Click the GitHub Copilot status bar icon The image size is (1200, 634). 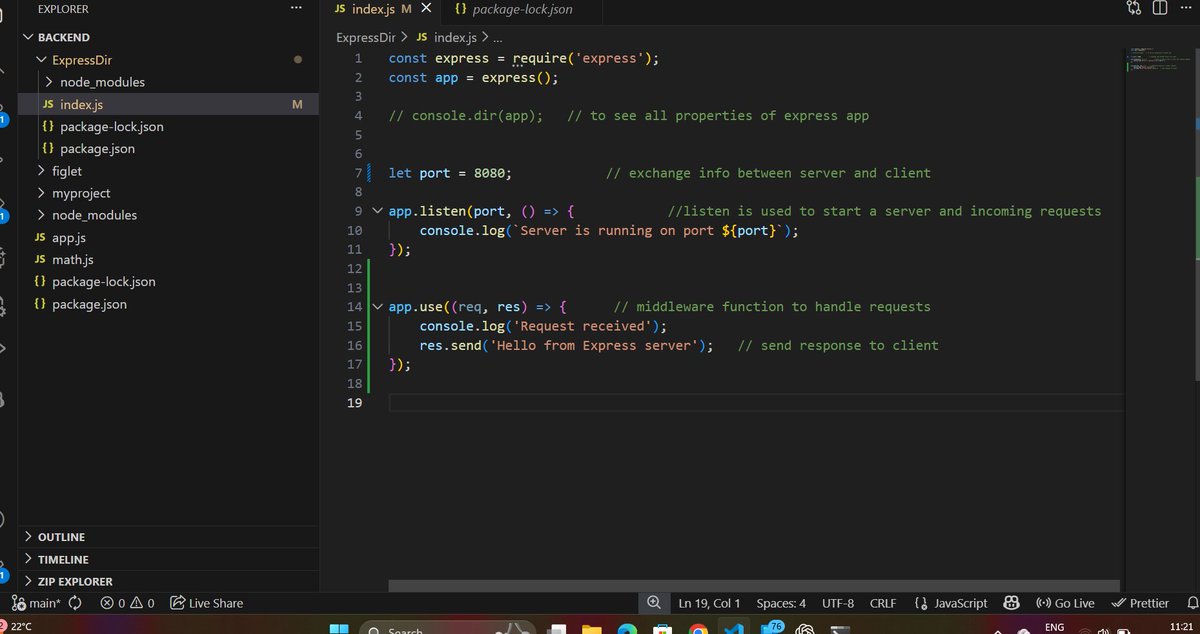(x=1011, y=603)
